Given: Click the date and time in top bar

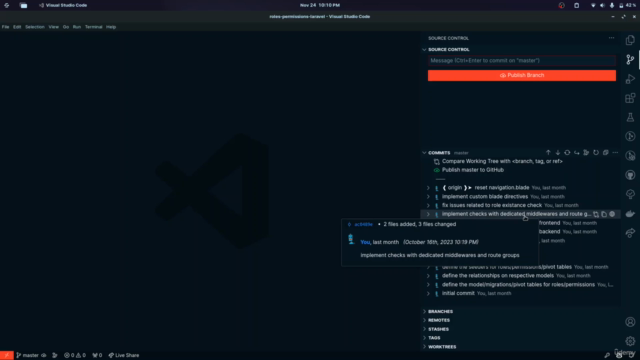Looking at the screenshot, I should pos(320,5).
